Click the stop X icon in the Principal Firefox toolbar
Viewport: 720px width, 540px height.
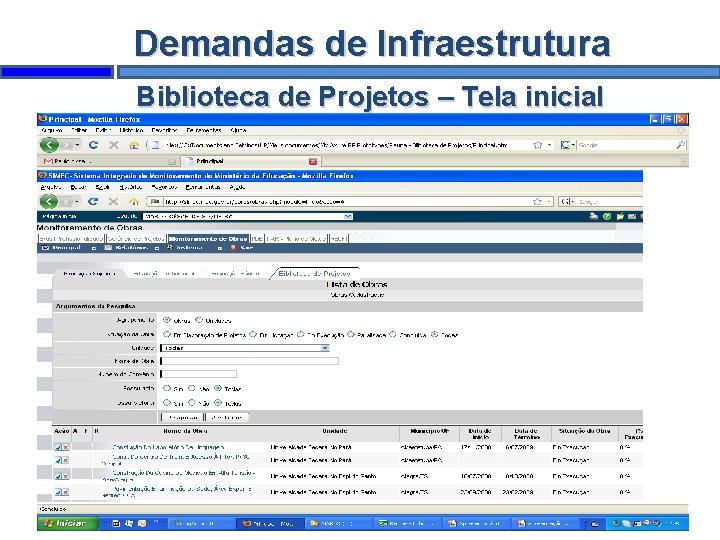(x=113, y=145)
